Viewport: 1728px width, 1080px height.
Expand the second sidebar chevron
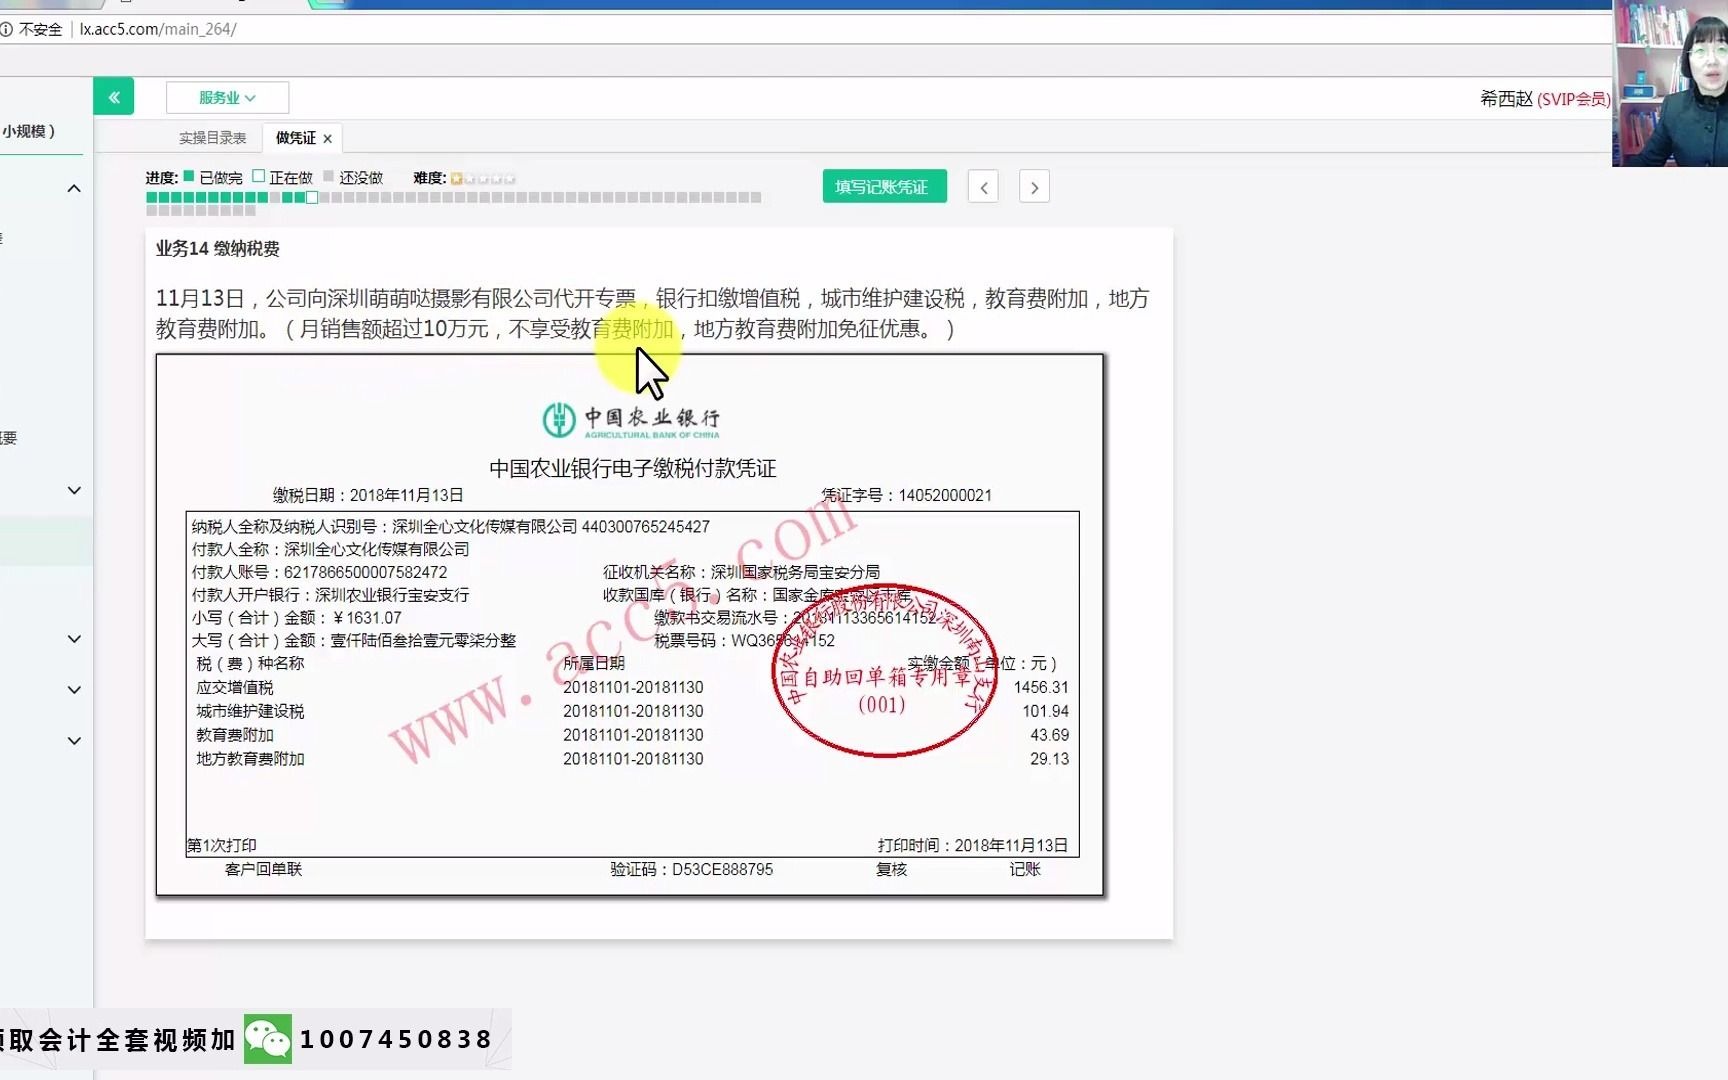(74, 490)
